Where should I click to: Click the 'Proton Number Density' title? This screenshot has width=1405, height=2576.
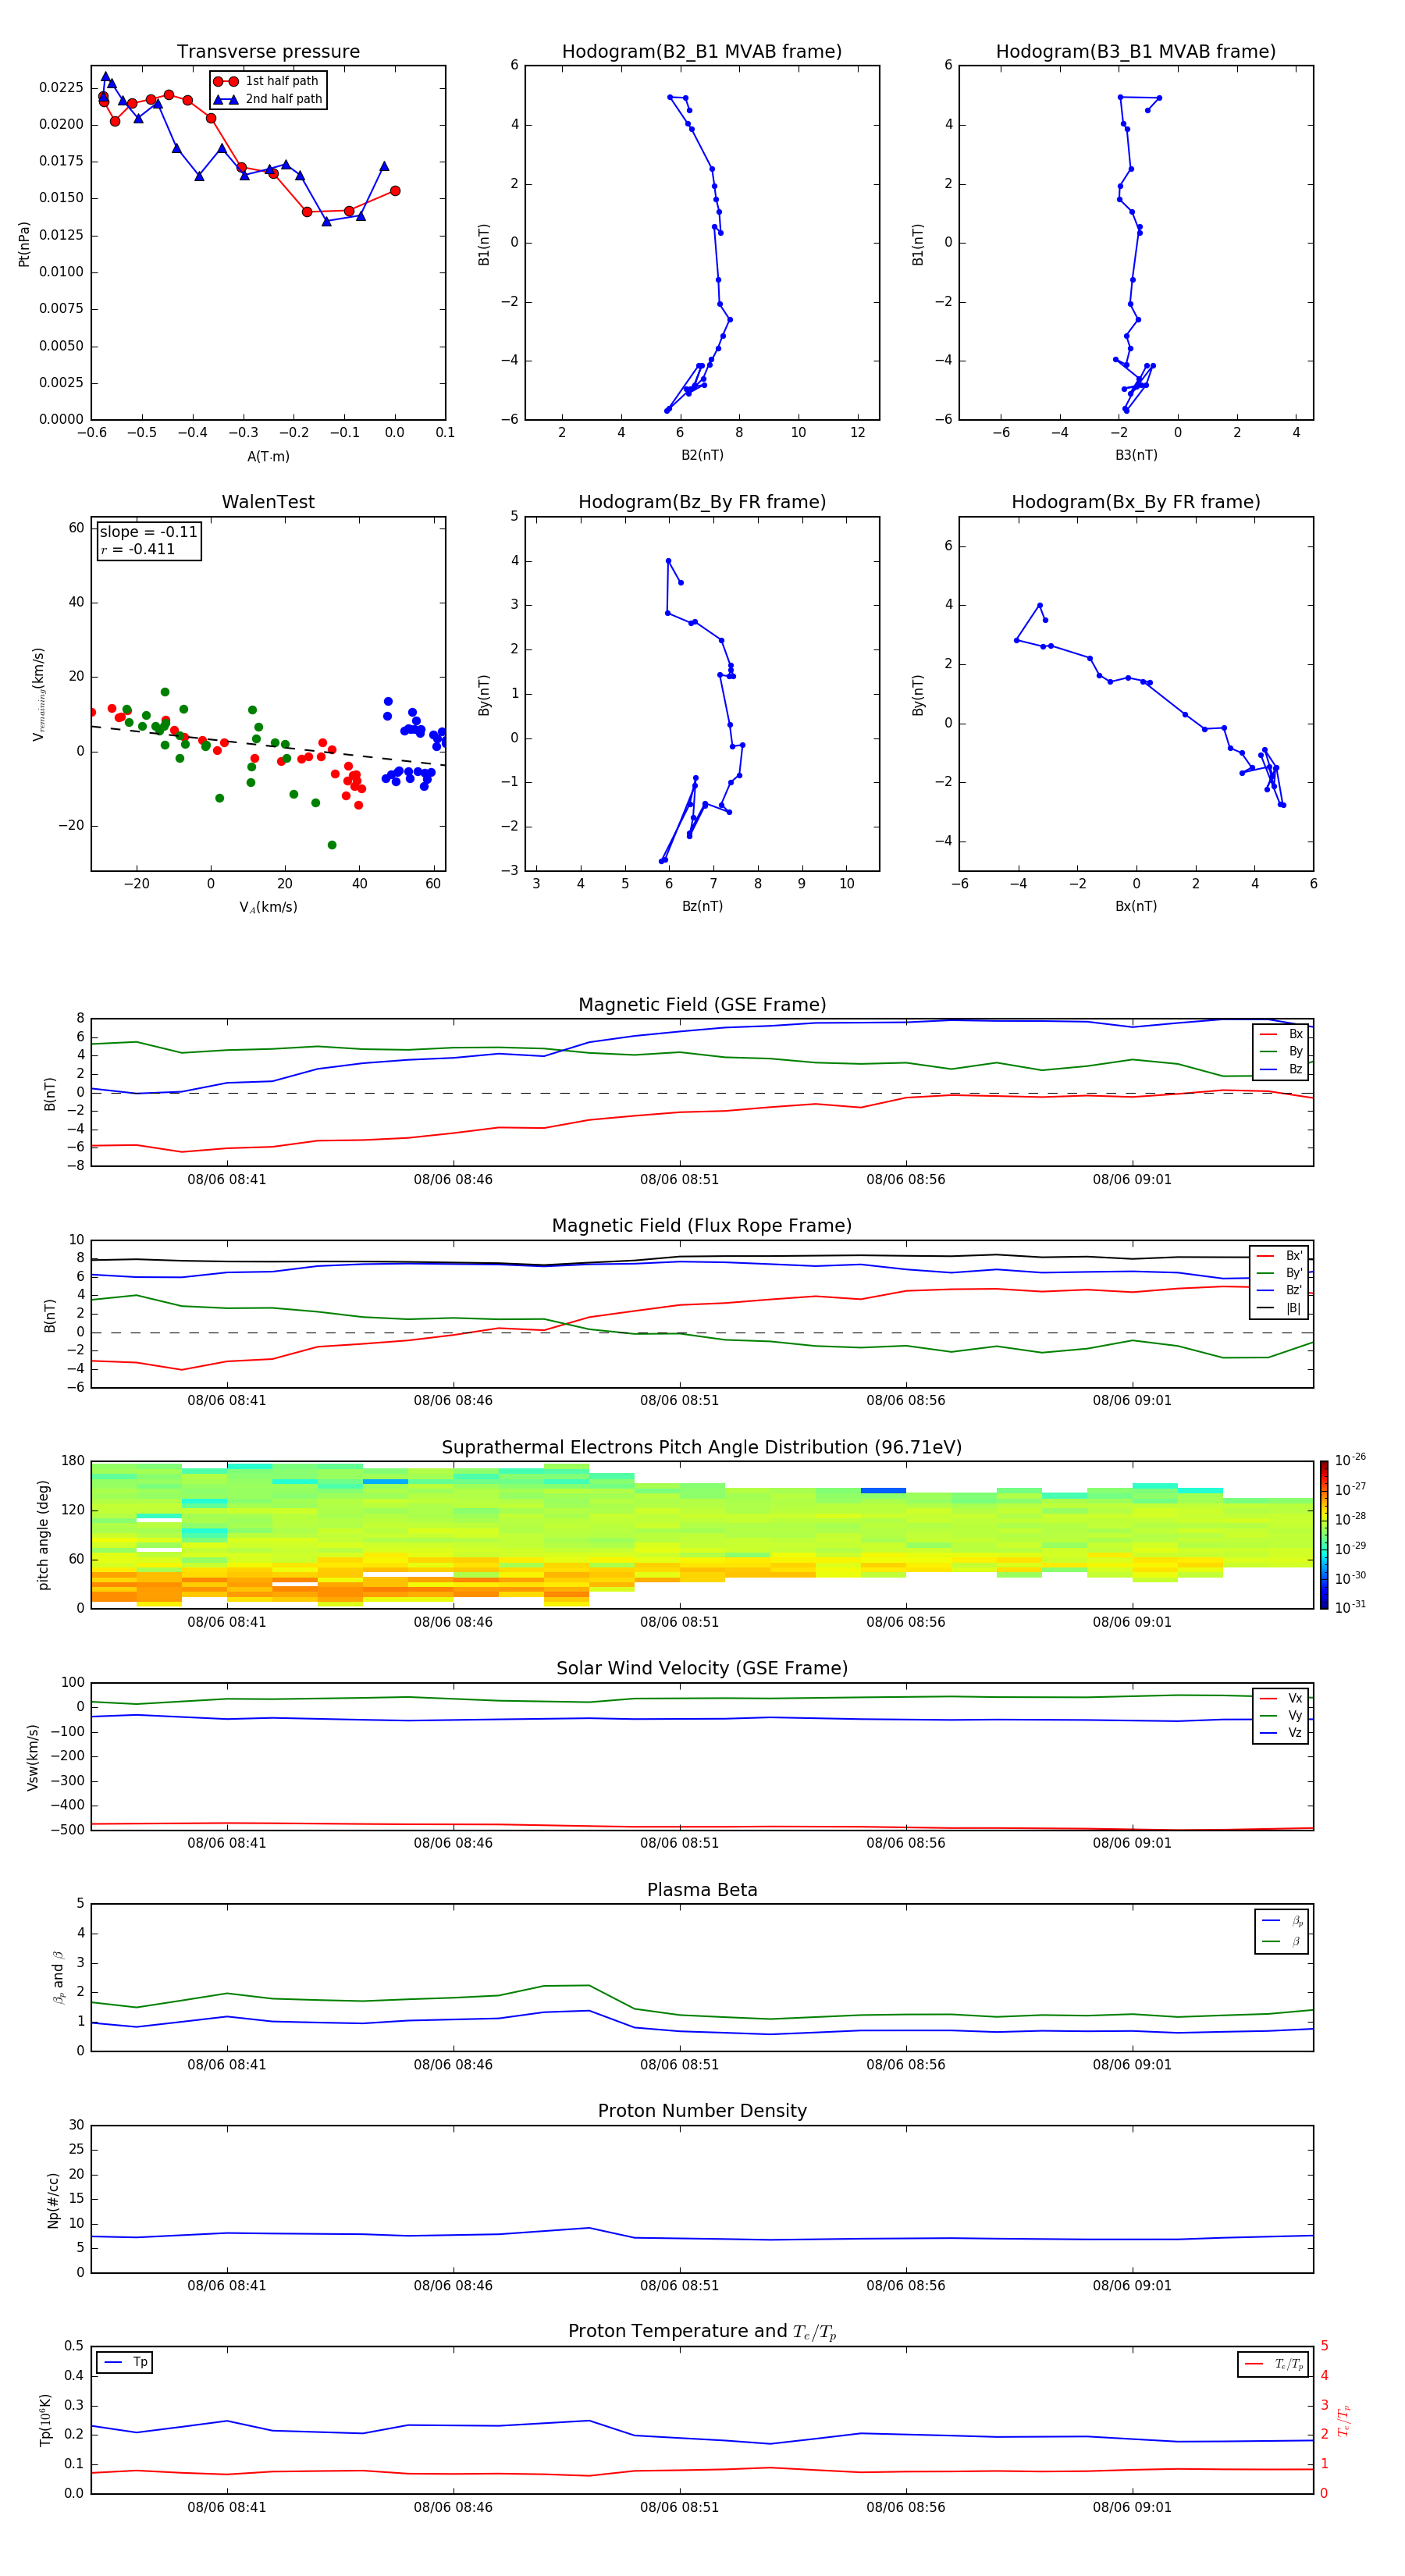point(702,2111)
